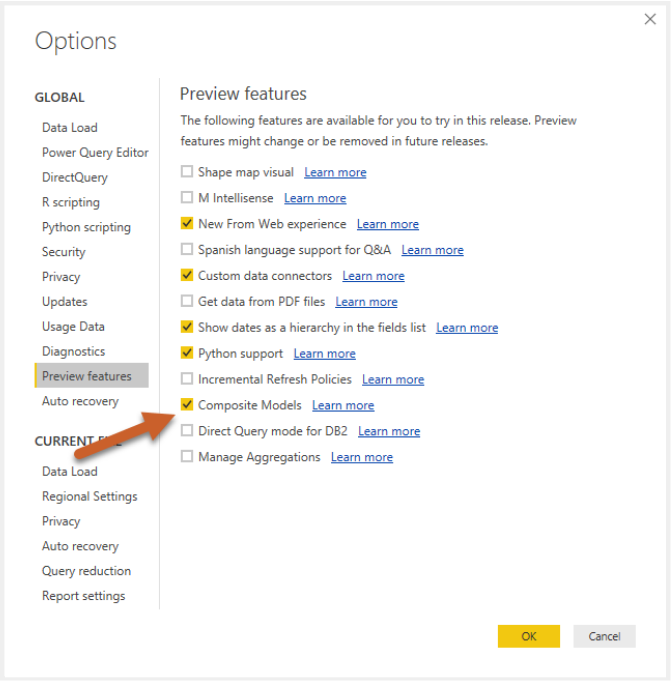The width and height of the screenshot is (672, 683).
Task: Check the M Intellisense option
Action: [187, 198]
